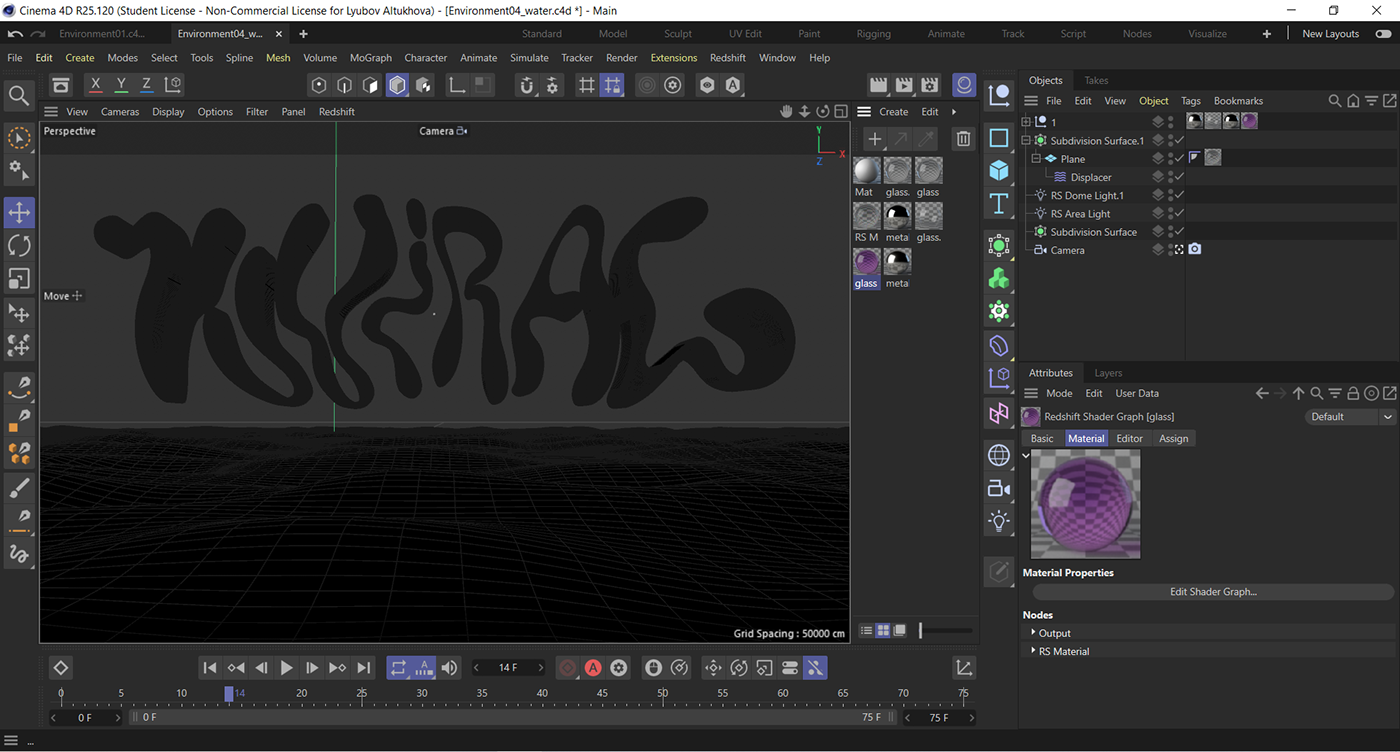Click the Play forward button
1400x752 pixels.
point(286,668)
